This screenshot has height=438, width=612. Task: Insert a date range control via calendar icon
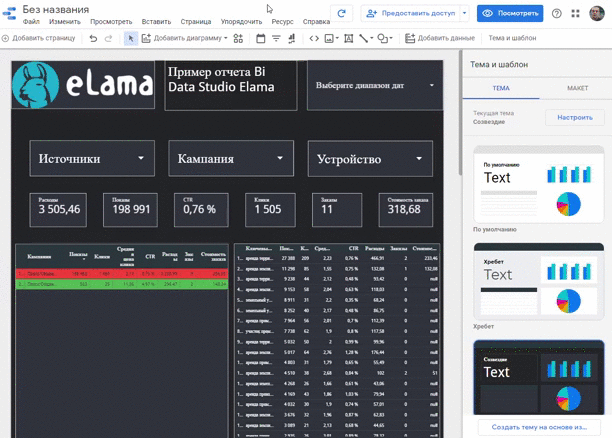pyautogui.click(x=261, y=38)
